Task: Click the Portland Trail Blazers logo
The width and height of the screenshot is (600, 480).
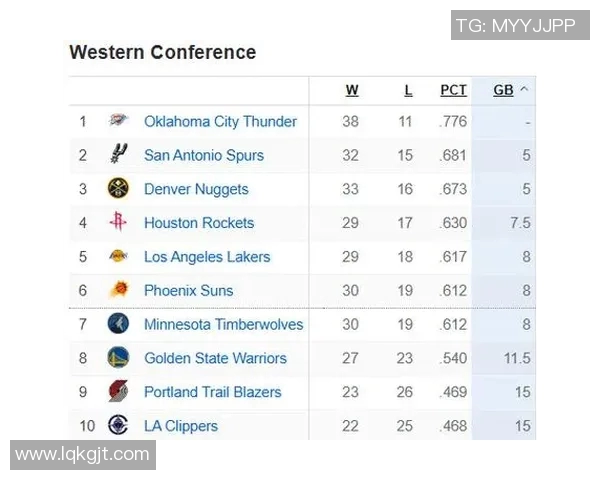Action: [x=118, y=392]
